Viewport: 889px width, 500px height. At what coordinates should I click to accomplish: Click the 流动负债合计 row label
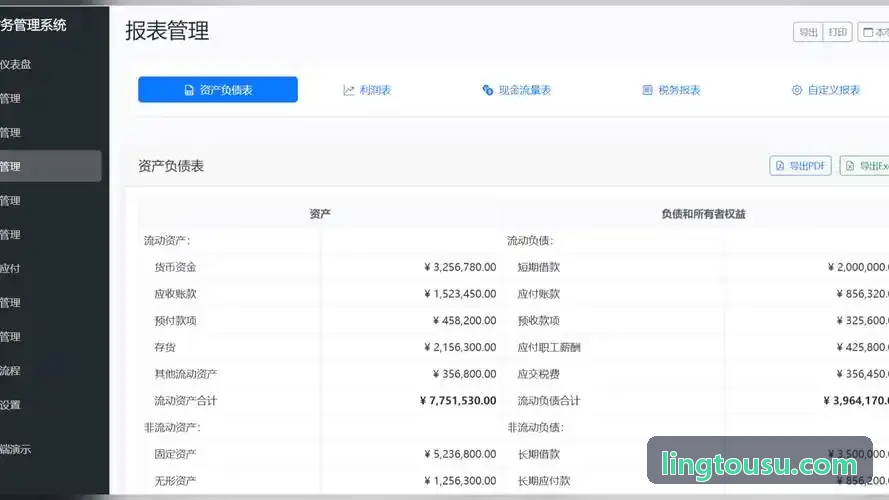[549, 400]
